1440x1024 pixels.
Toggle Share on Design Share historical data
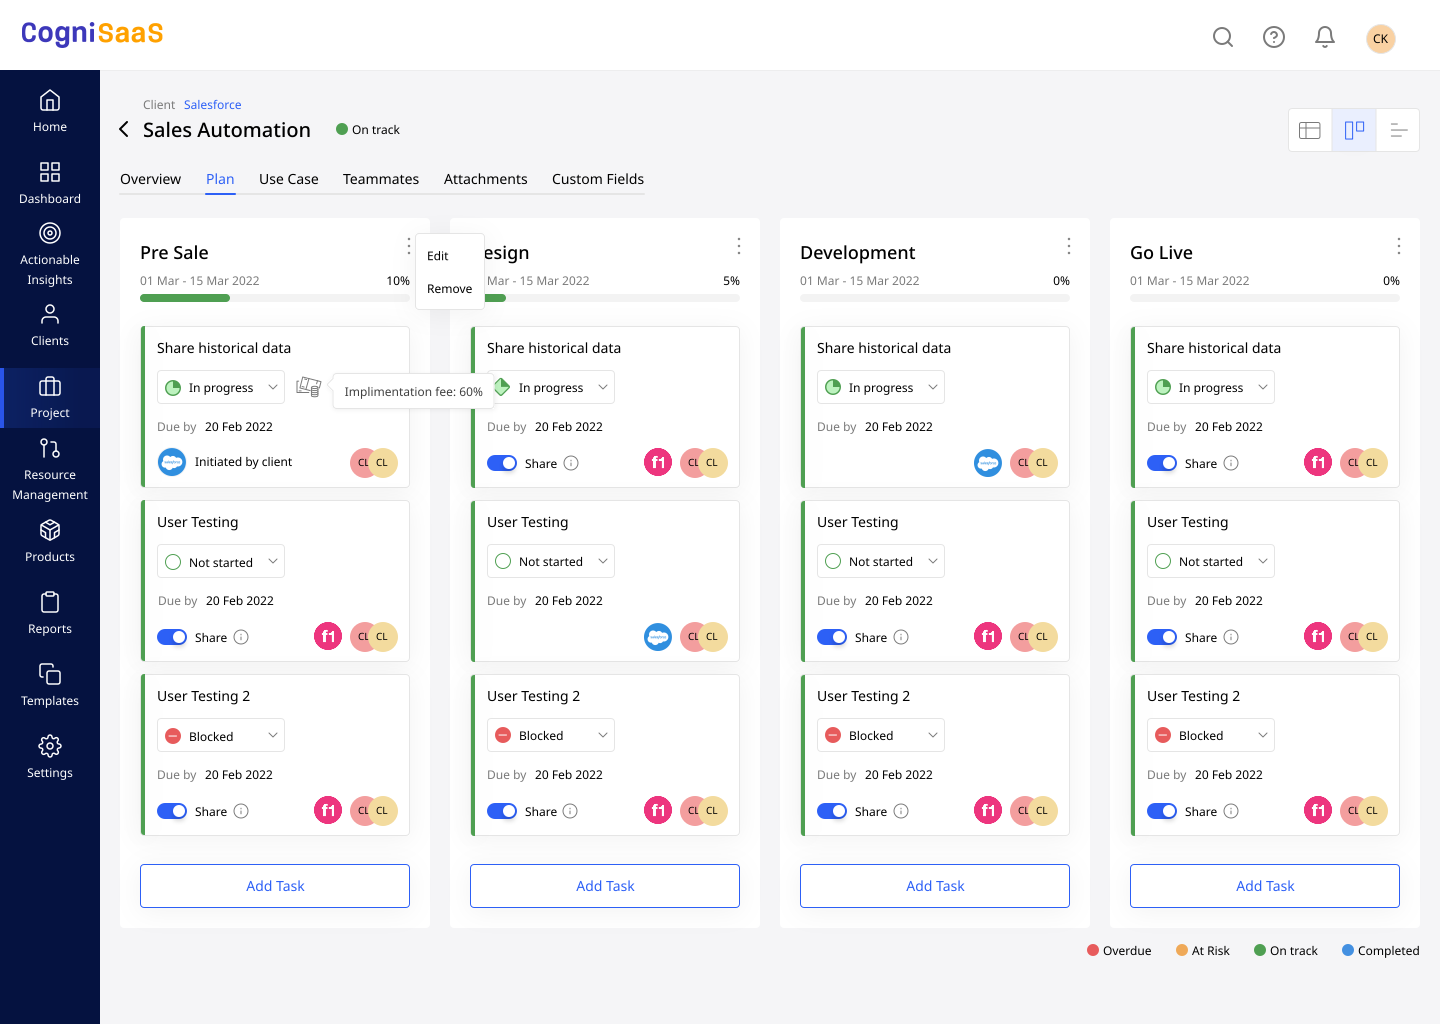pyautogui.click(x=502, y=463)
